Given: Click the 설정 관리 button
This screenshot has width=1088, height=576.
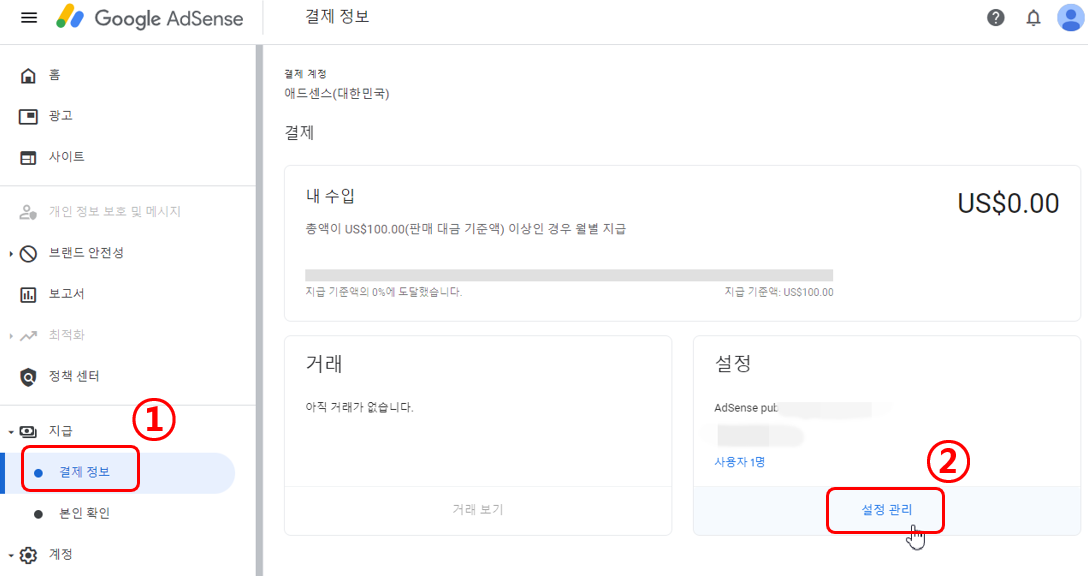Looking at the screenshot, I should 885,510.
